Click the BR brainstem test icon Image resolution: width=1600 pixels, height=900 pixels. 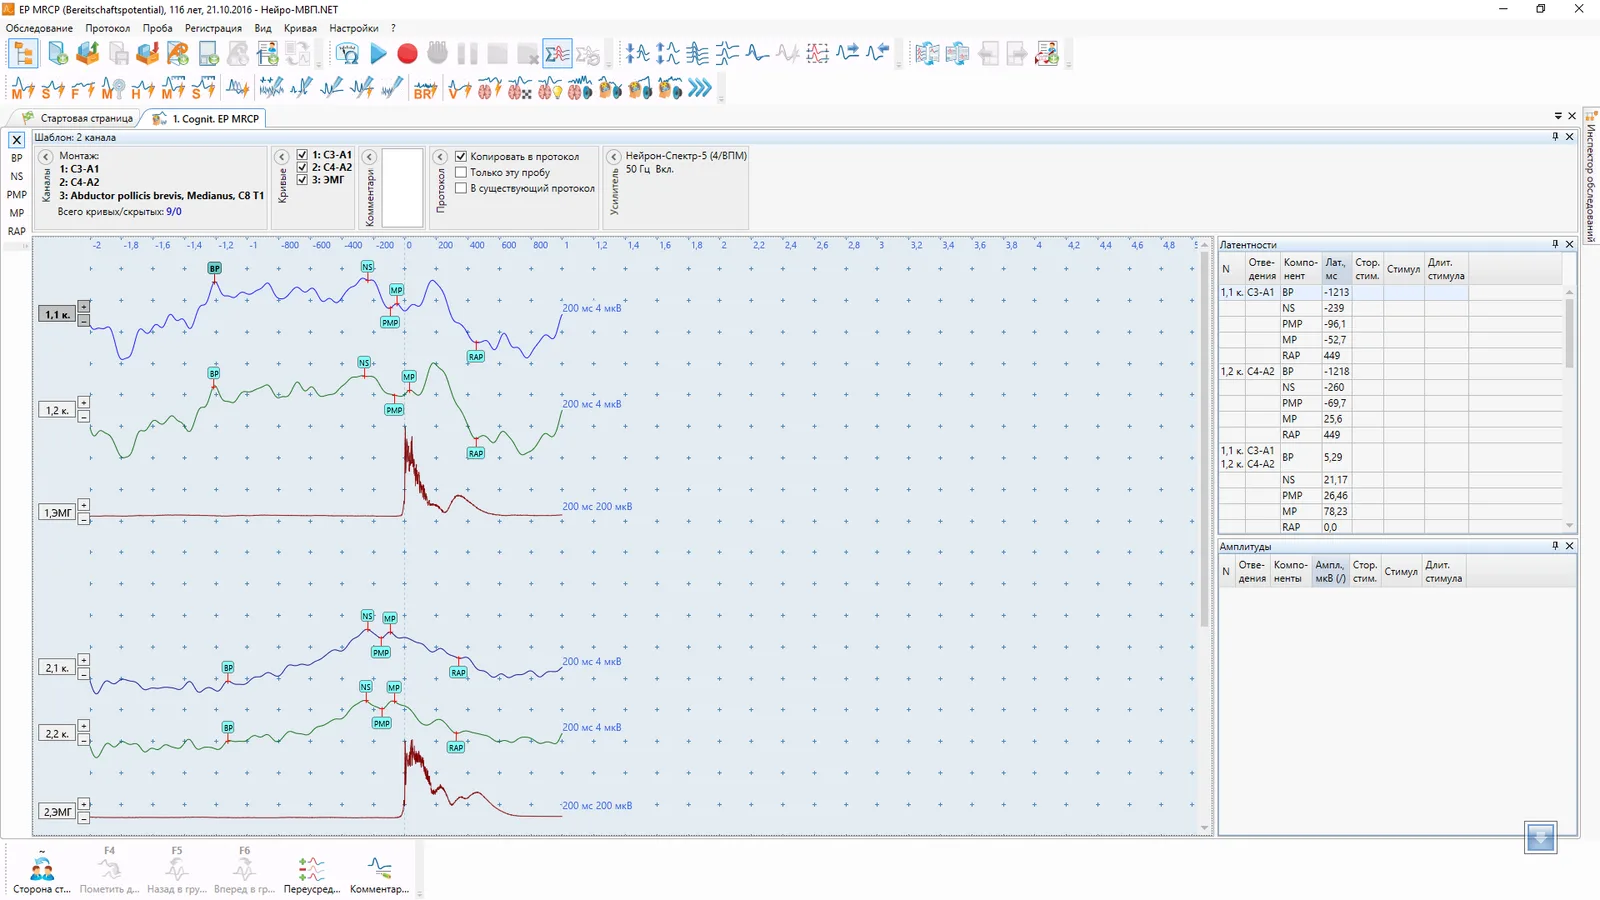[425, 89]
